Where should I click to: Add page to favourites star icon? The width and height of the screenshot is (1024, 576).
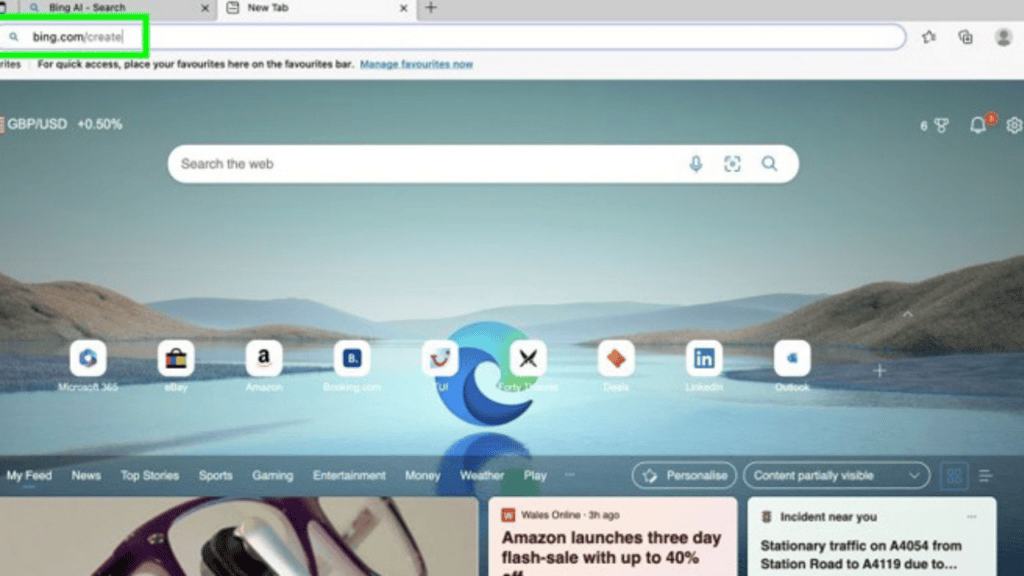[929, 37]
